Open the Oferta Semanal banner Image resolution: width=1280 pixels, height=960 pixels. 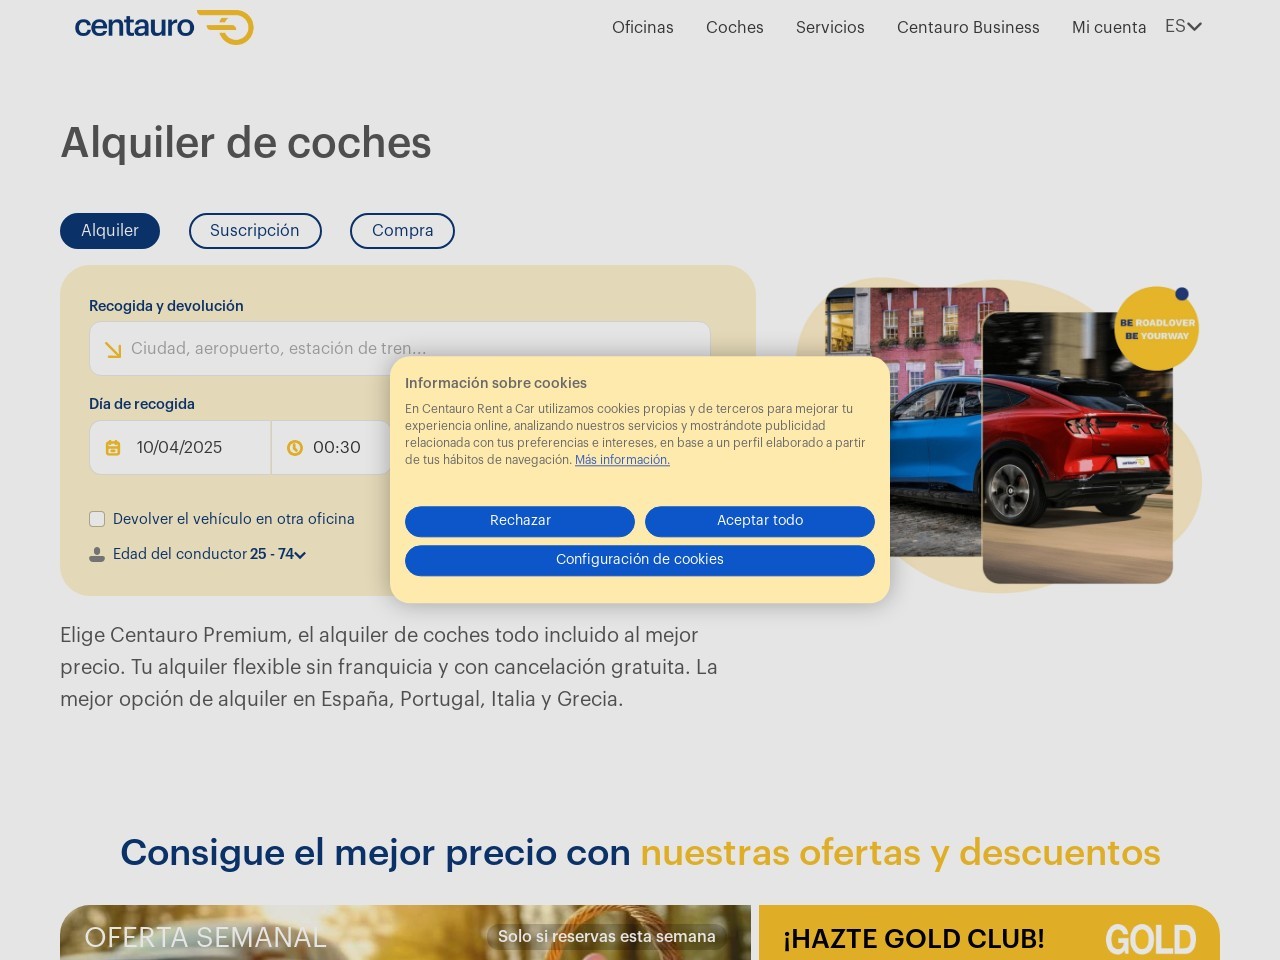click(405, 933)
